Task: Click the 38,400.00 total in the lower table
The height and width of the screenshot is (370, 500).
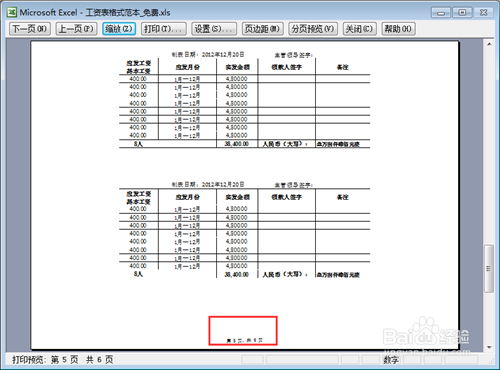Action: click(x=237, y=275)
